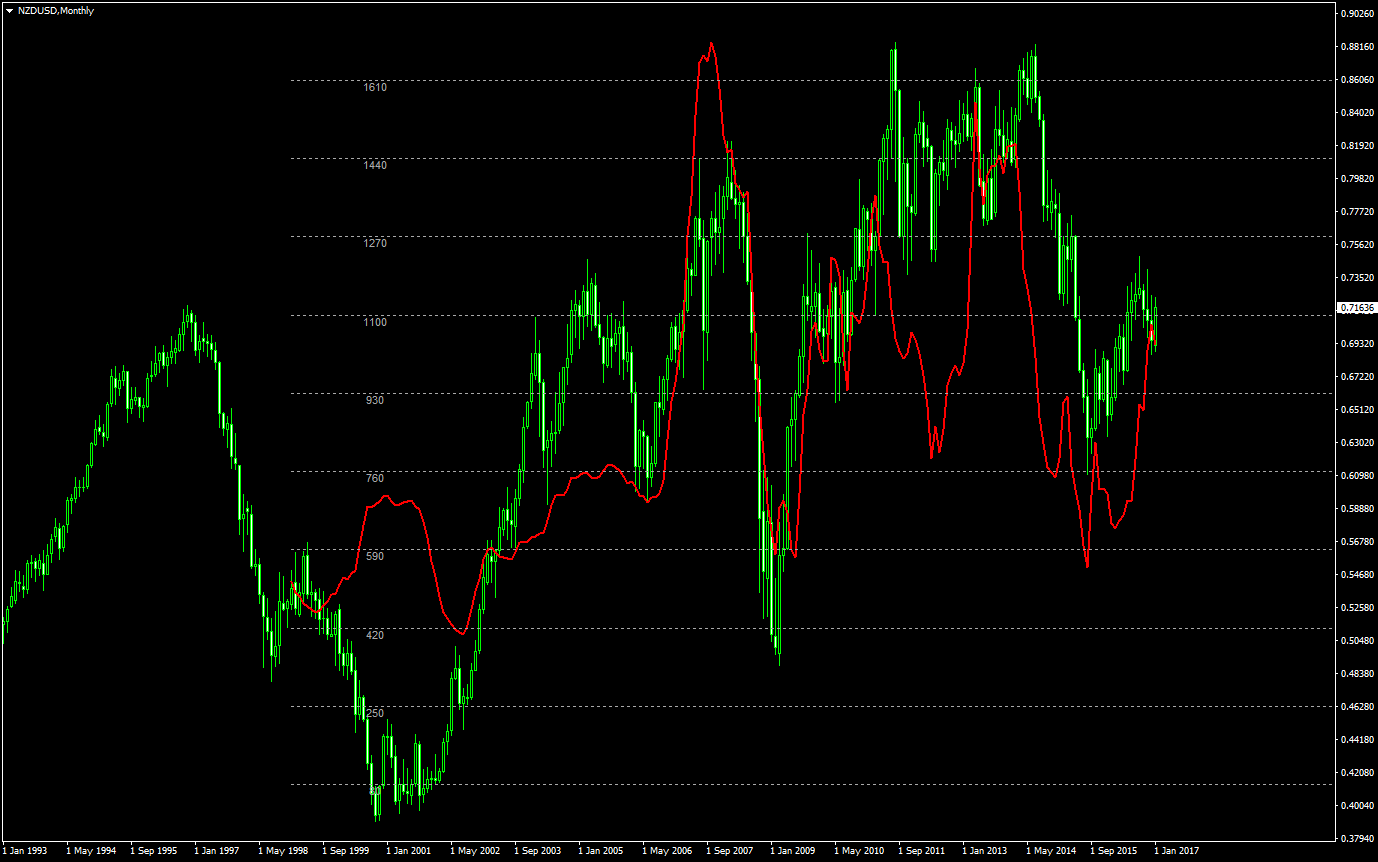Open the chart menu triangle beside NZDUSD,Monthly
1378x862 pixels.
point(9,10)
